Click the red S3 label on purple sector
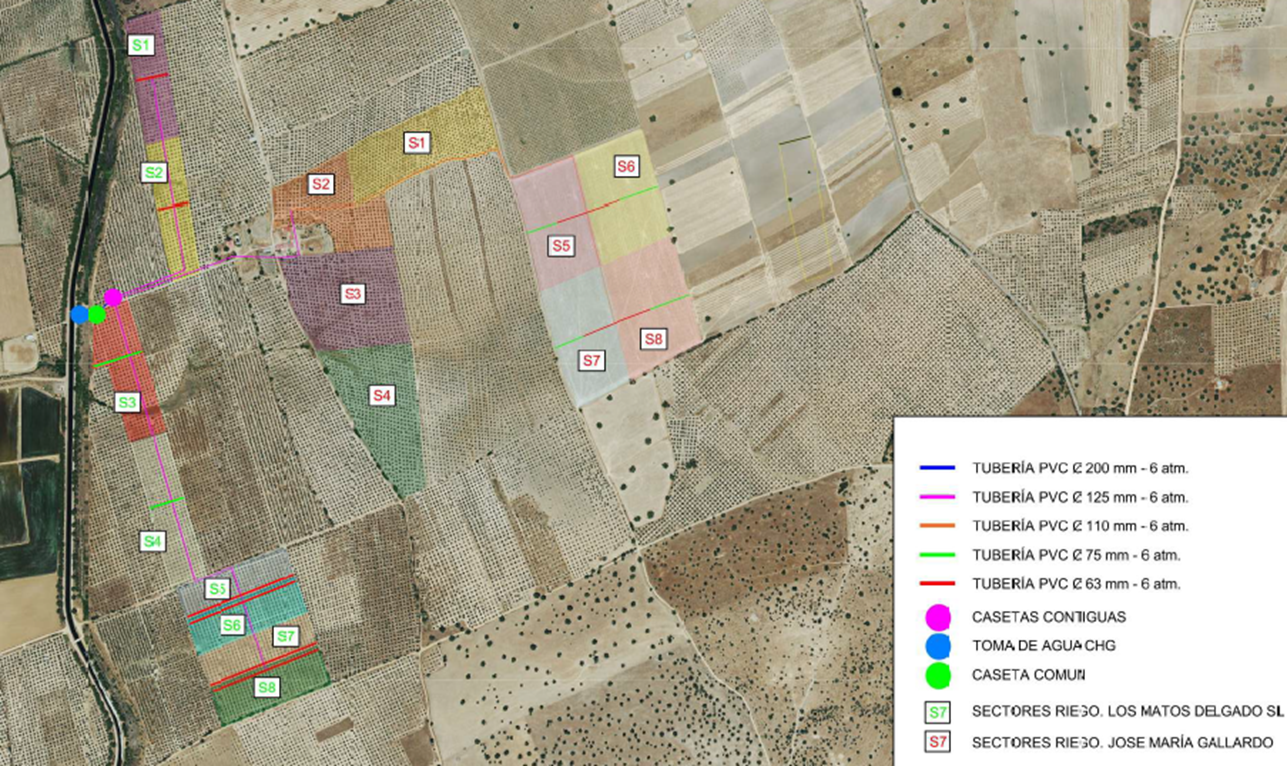This screenshot has width=1287, height=766. 352,294
